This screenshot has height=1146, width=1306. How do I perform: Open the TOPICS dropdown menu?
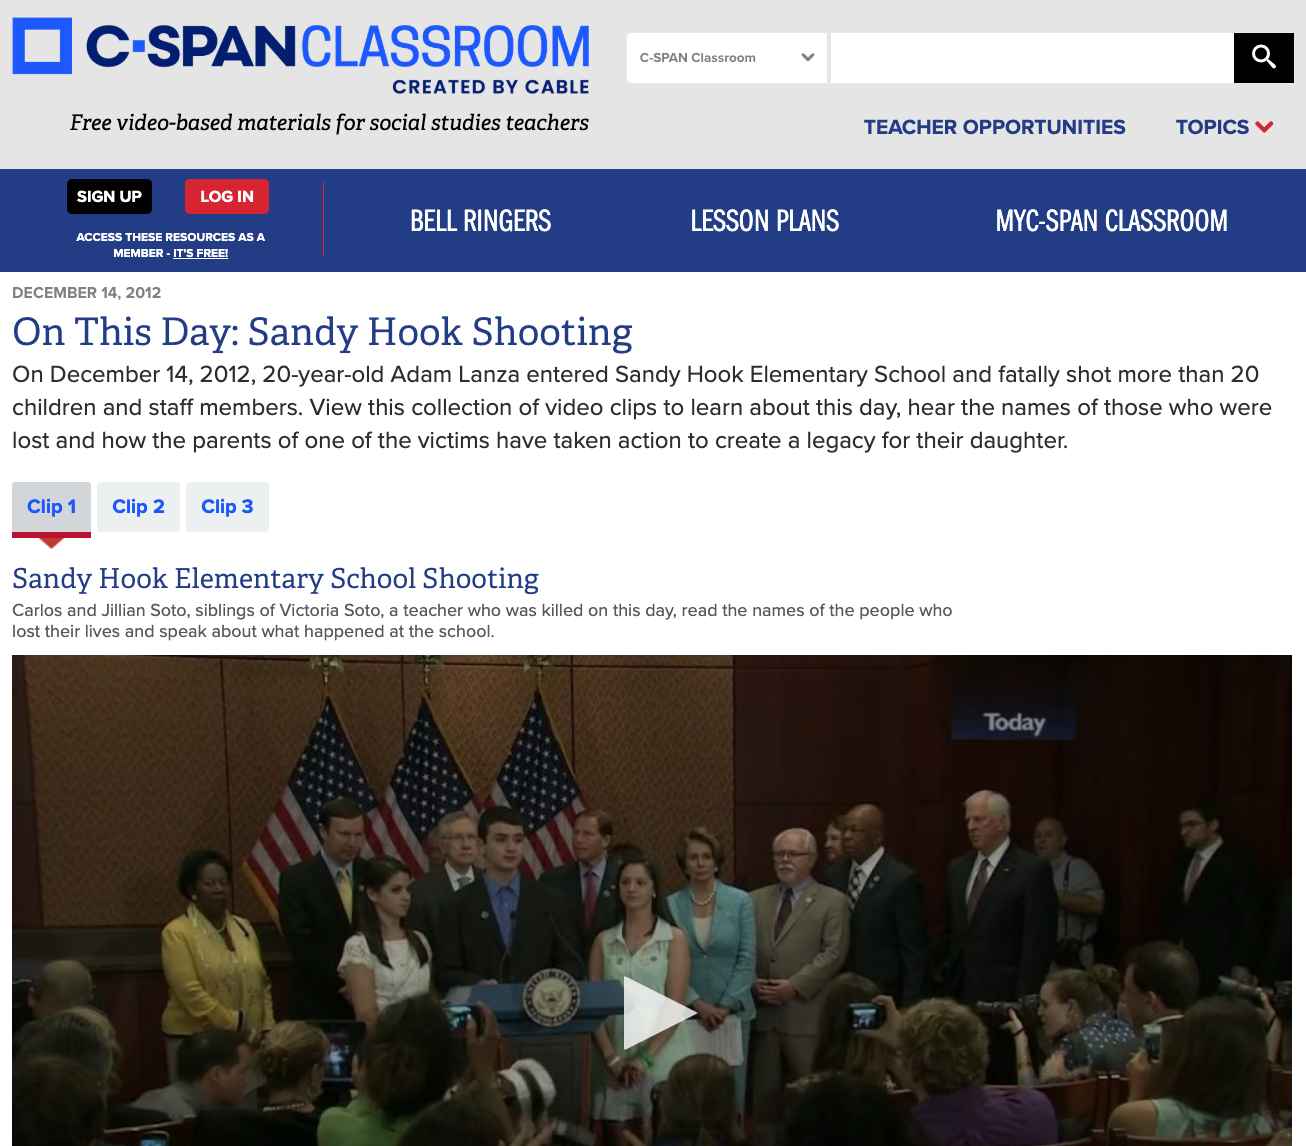coord(1222,127)
